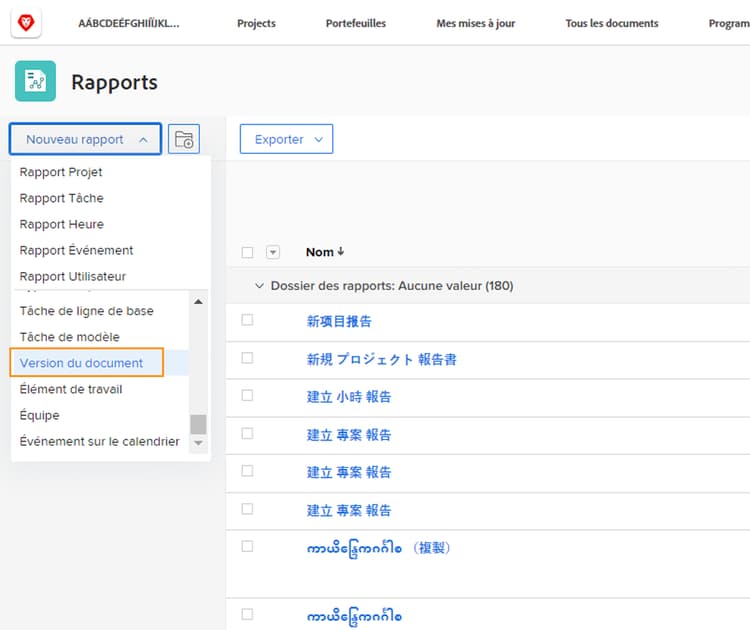Viewport: 750px width, 630px height.
Task: Open the first 建立 專案 報告 report
Action: click(x=349, y=434)
